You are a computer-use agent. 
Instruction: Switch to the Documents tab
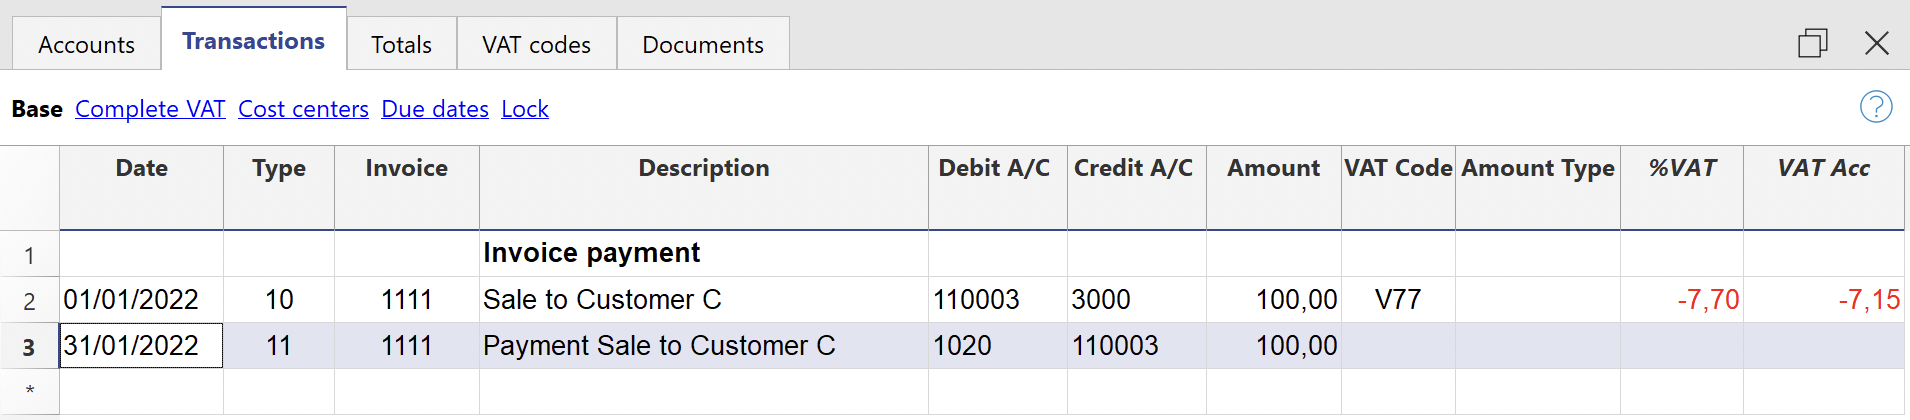[702, 45]
